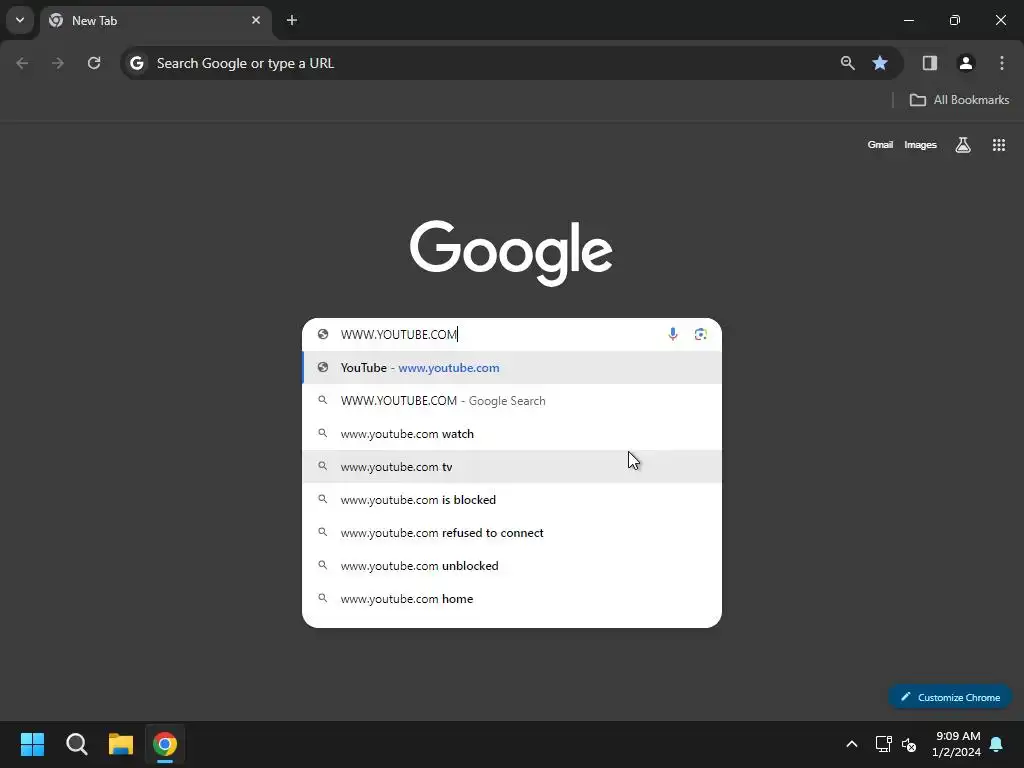This screenshot has width=1024, height=768.
Task: Go forward with the forward arrow
Action: [58, 63]
